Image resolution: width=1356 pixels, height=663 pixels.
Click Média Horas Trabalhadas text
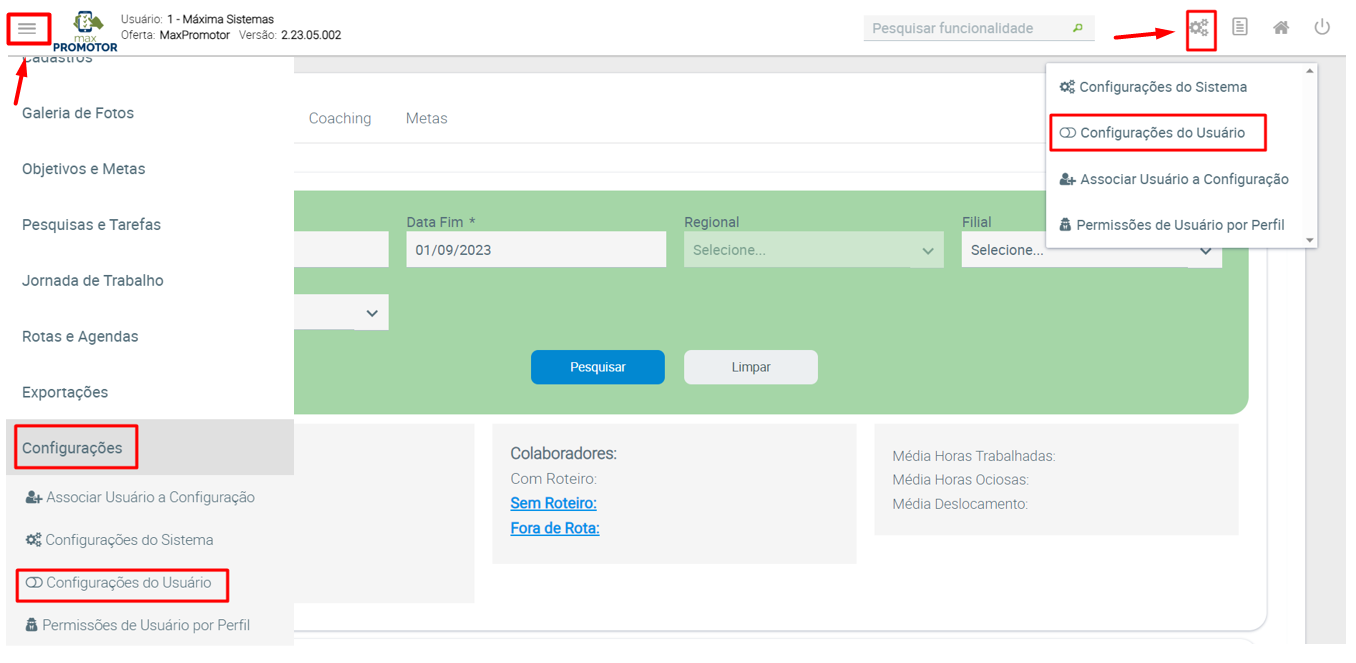pyautogui.click(x=974, y=456)
